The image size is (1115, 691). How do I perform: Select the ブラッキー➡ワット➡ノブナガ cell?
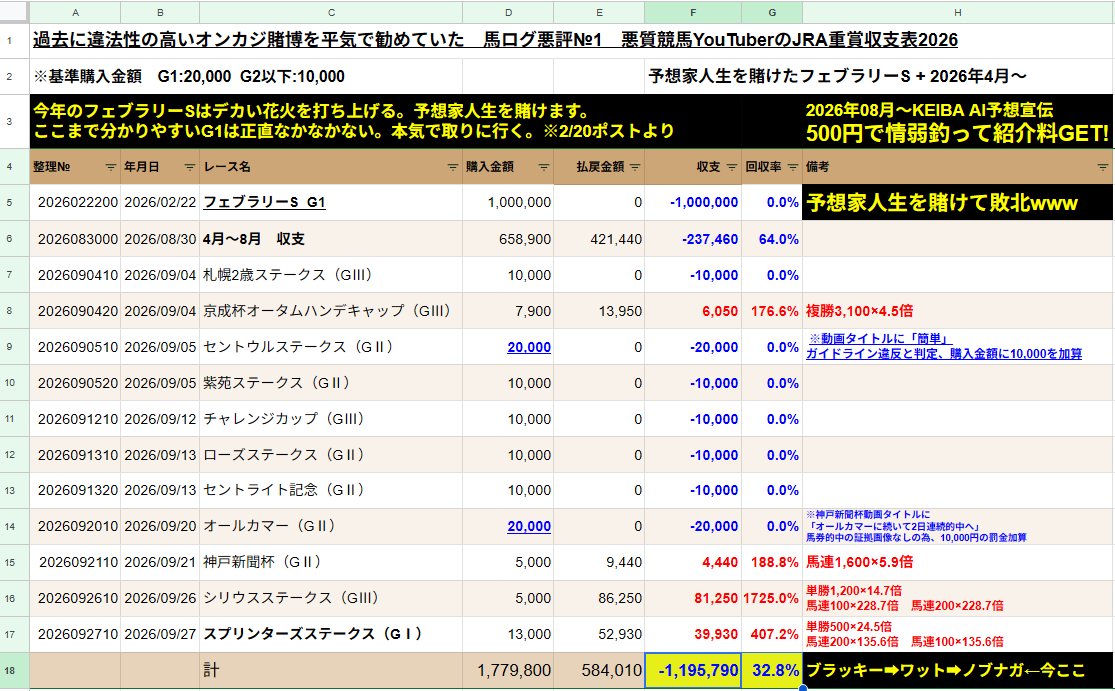click(x=957, y=670)
